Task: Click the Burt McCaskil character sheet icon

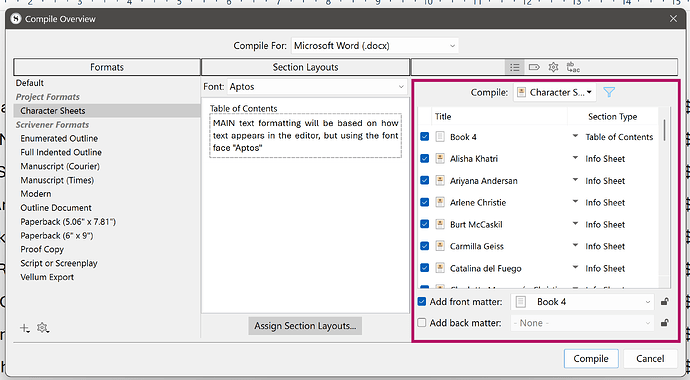Action: tap(440, 224)
